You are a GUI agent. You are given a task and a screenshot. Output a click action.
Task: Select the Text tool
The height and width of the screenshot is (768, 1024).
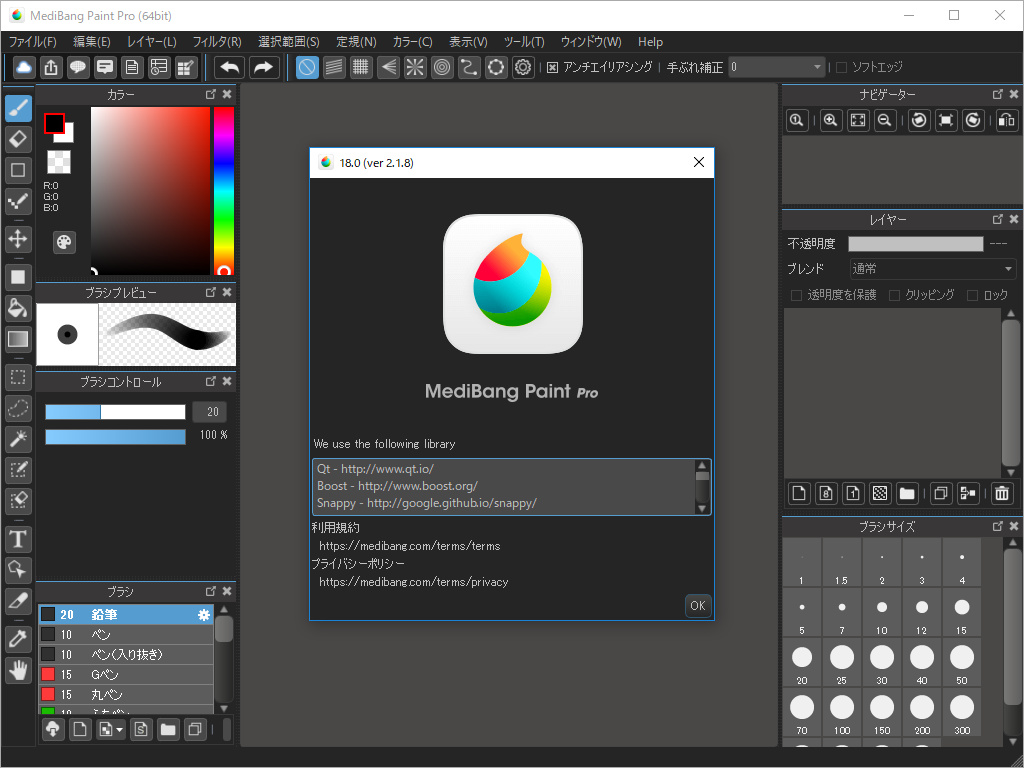(18, 539)
